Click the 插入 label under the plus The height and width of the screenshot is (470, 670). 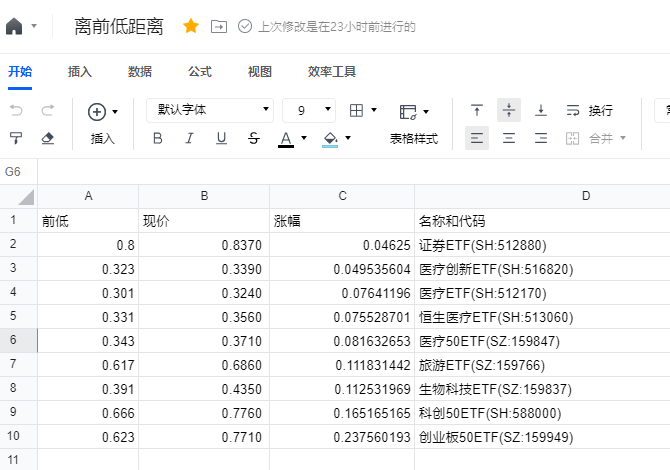(x=103, y=138)
